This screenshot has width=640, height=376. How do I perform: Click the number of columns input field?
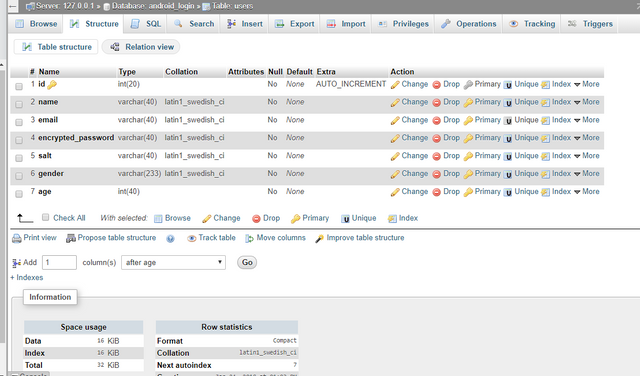(x=59, y=263)
